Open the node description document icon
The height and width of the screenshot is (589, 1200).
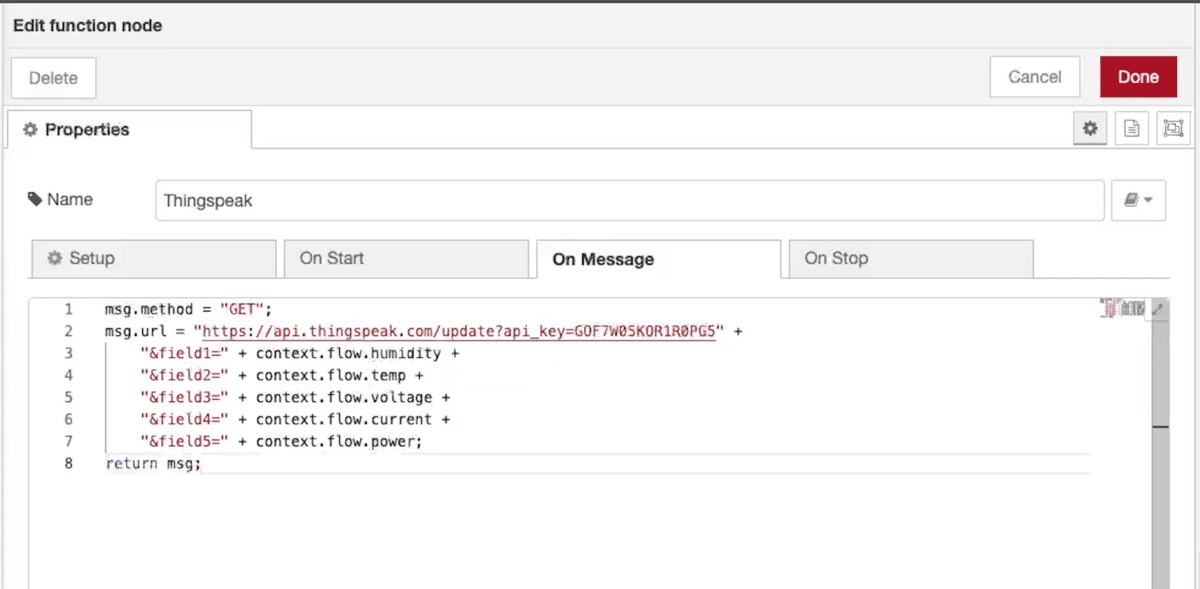[1132, 128]
